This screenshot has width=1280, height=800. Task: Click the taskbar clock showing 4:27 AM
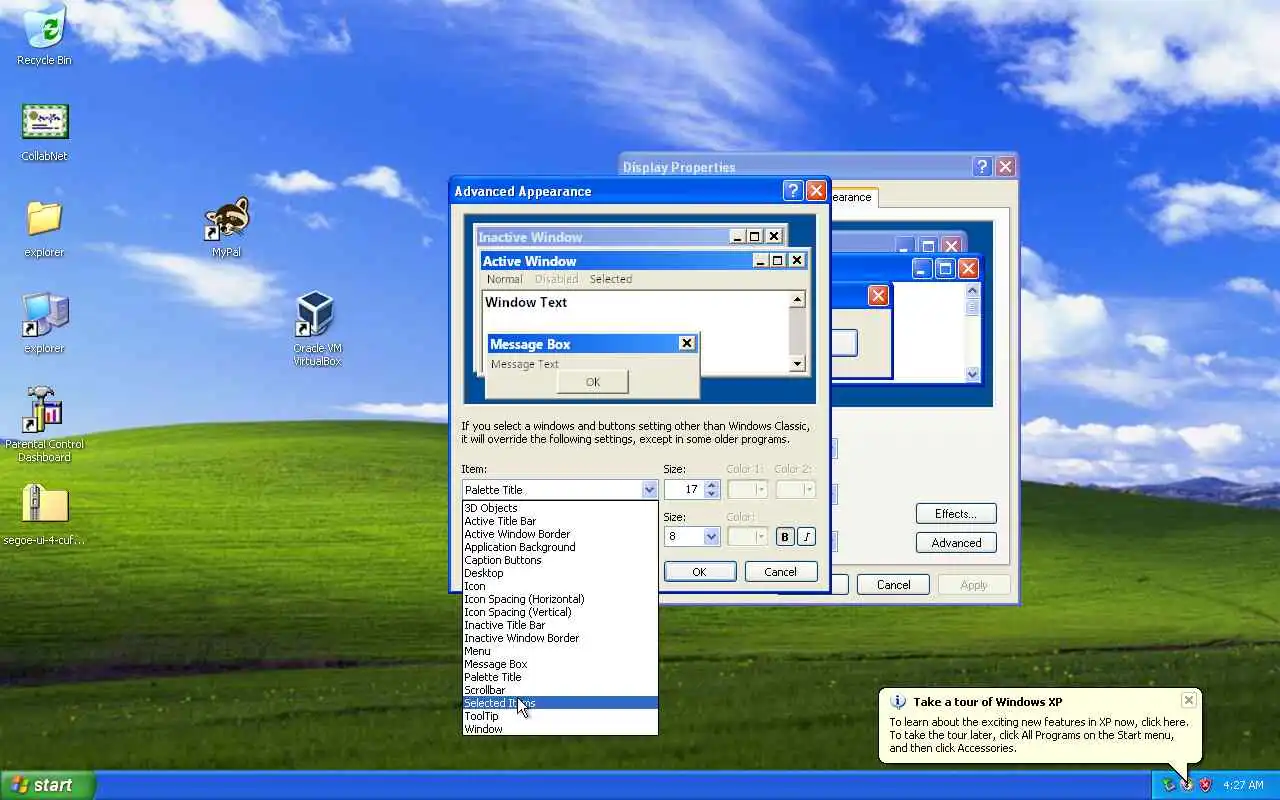point(1244,785)
